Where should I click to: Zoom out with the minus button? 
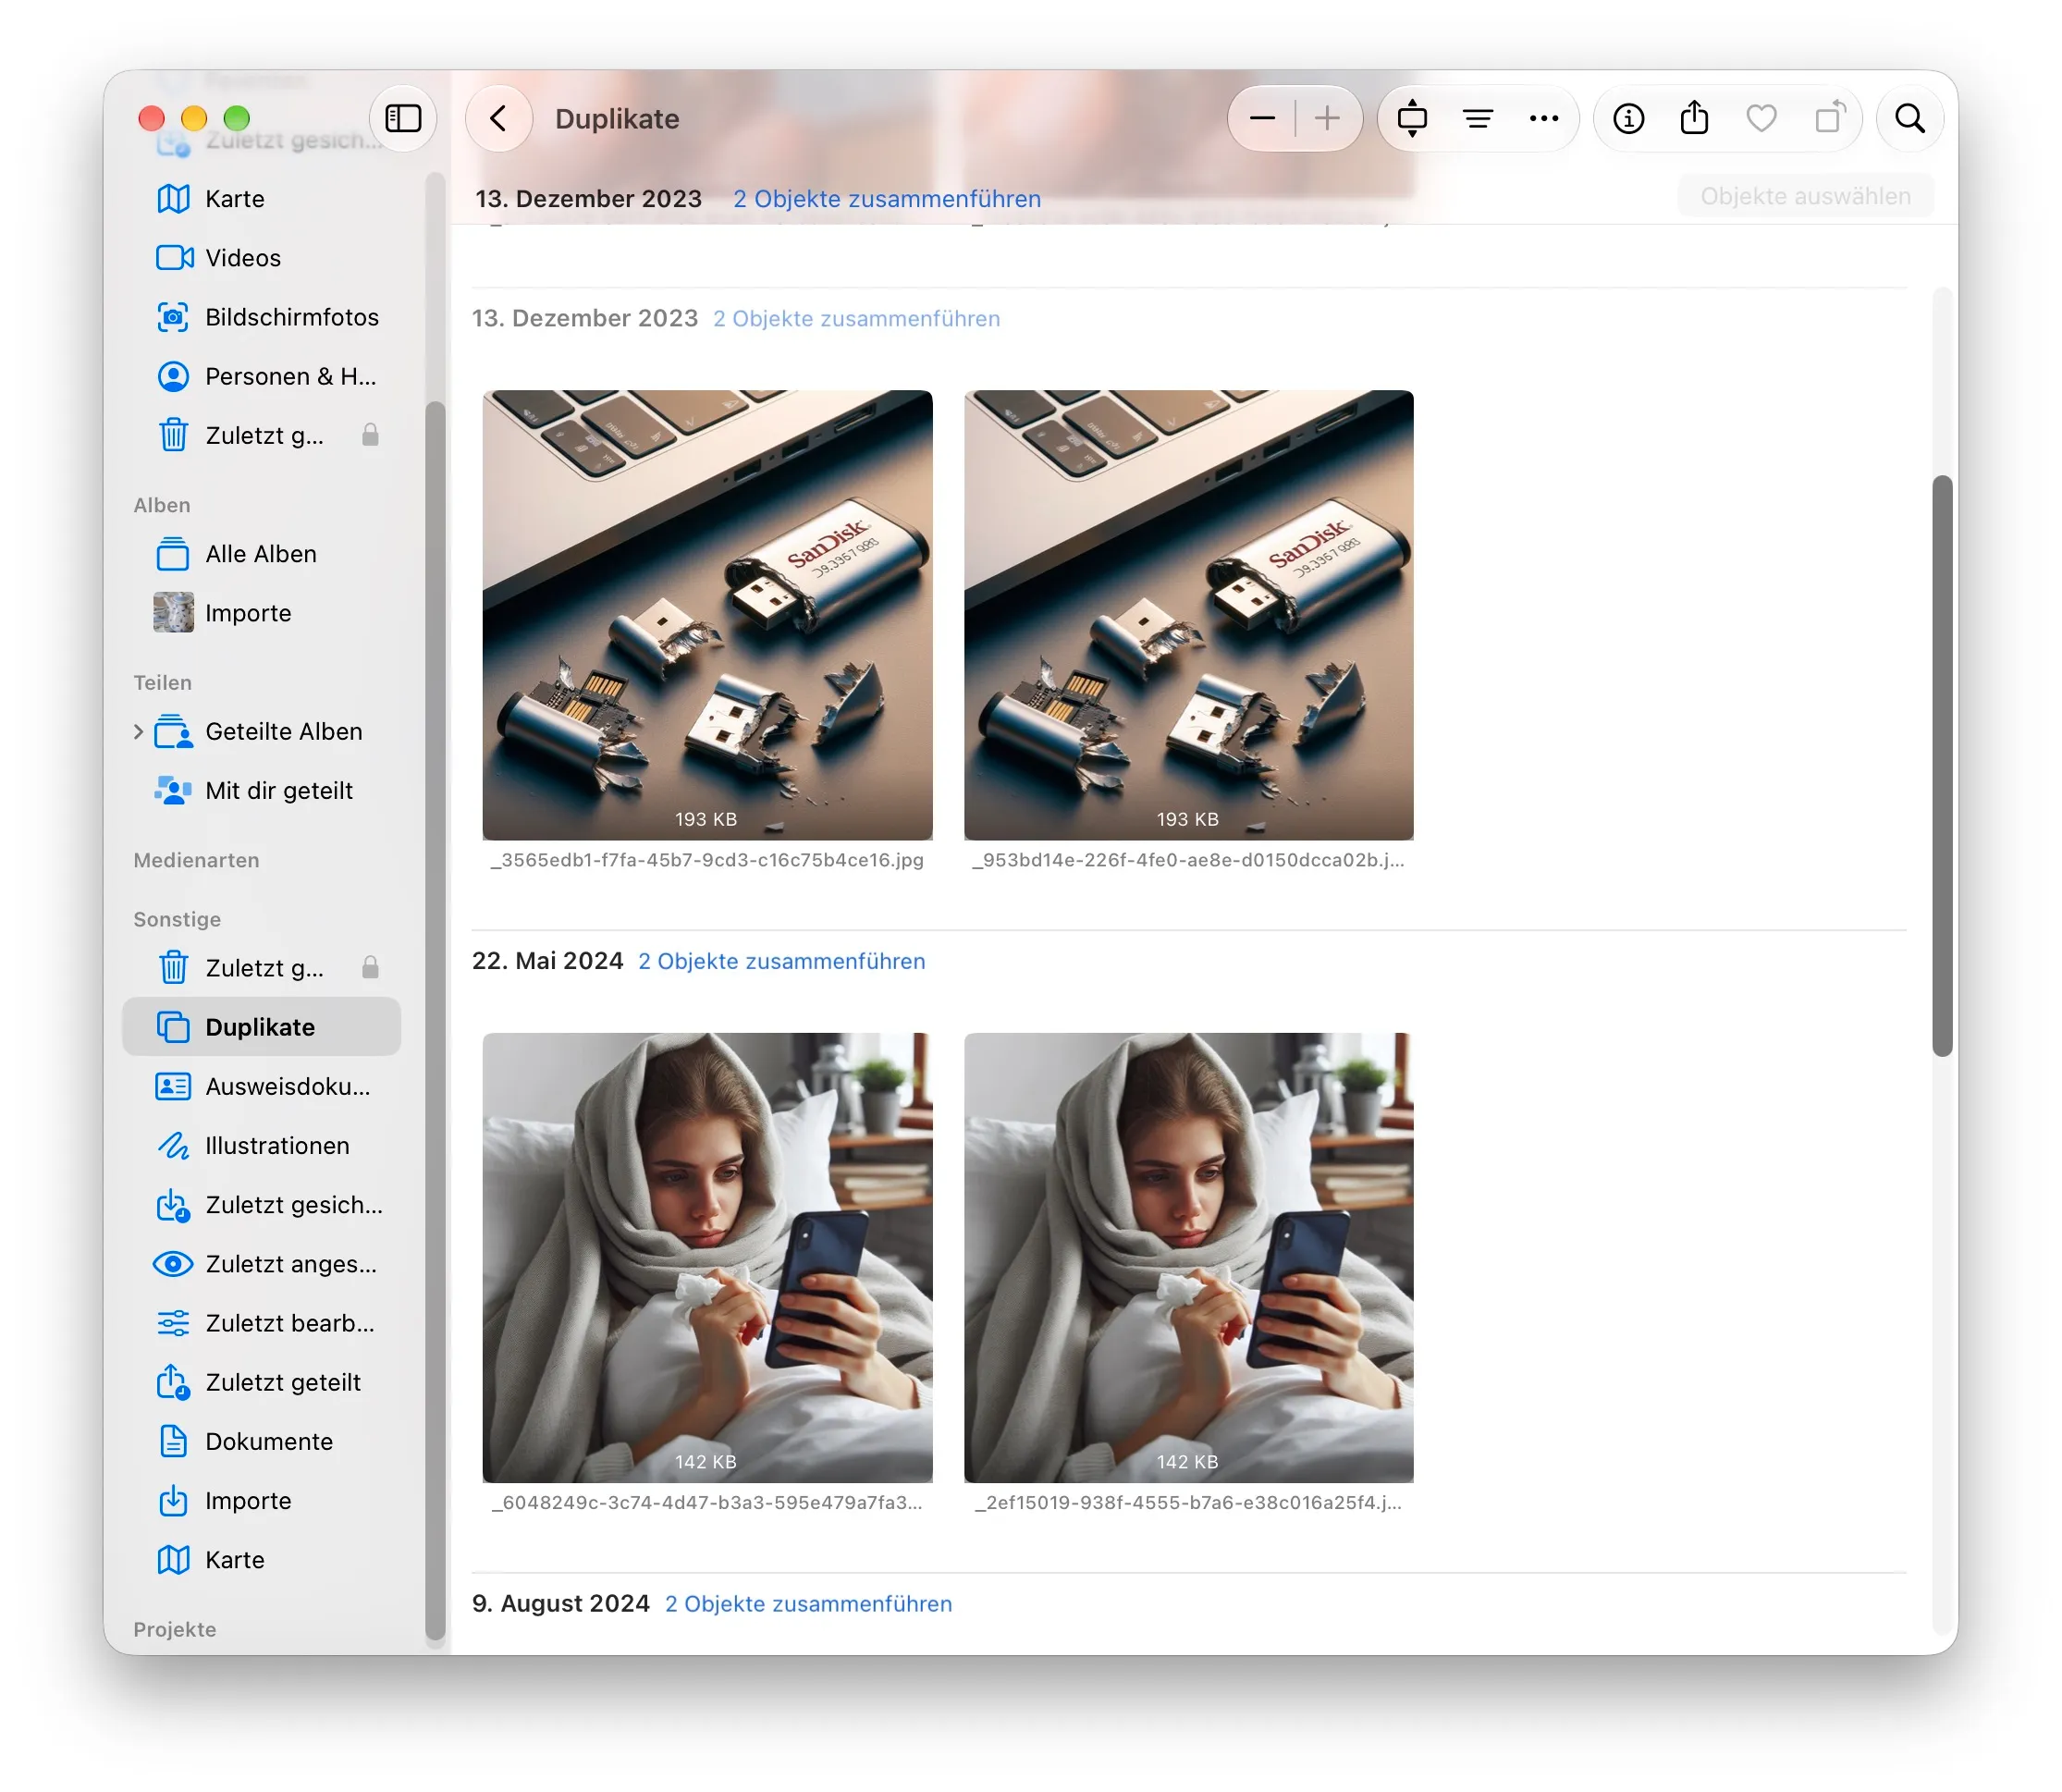(x=1262, y=119)
